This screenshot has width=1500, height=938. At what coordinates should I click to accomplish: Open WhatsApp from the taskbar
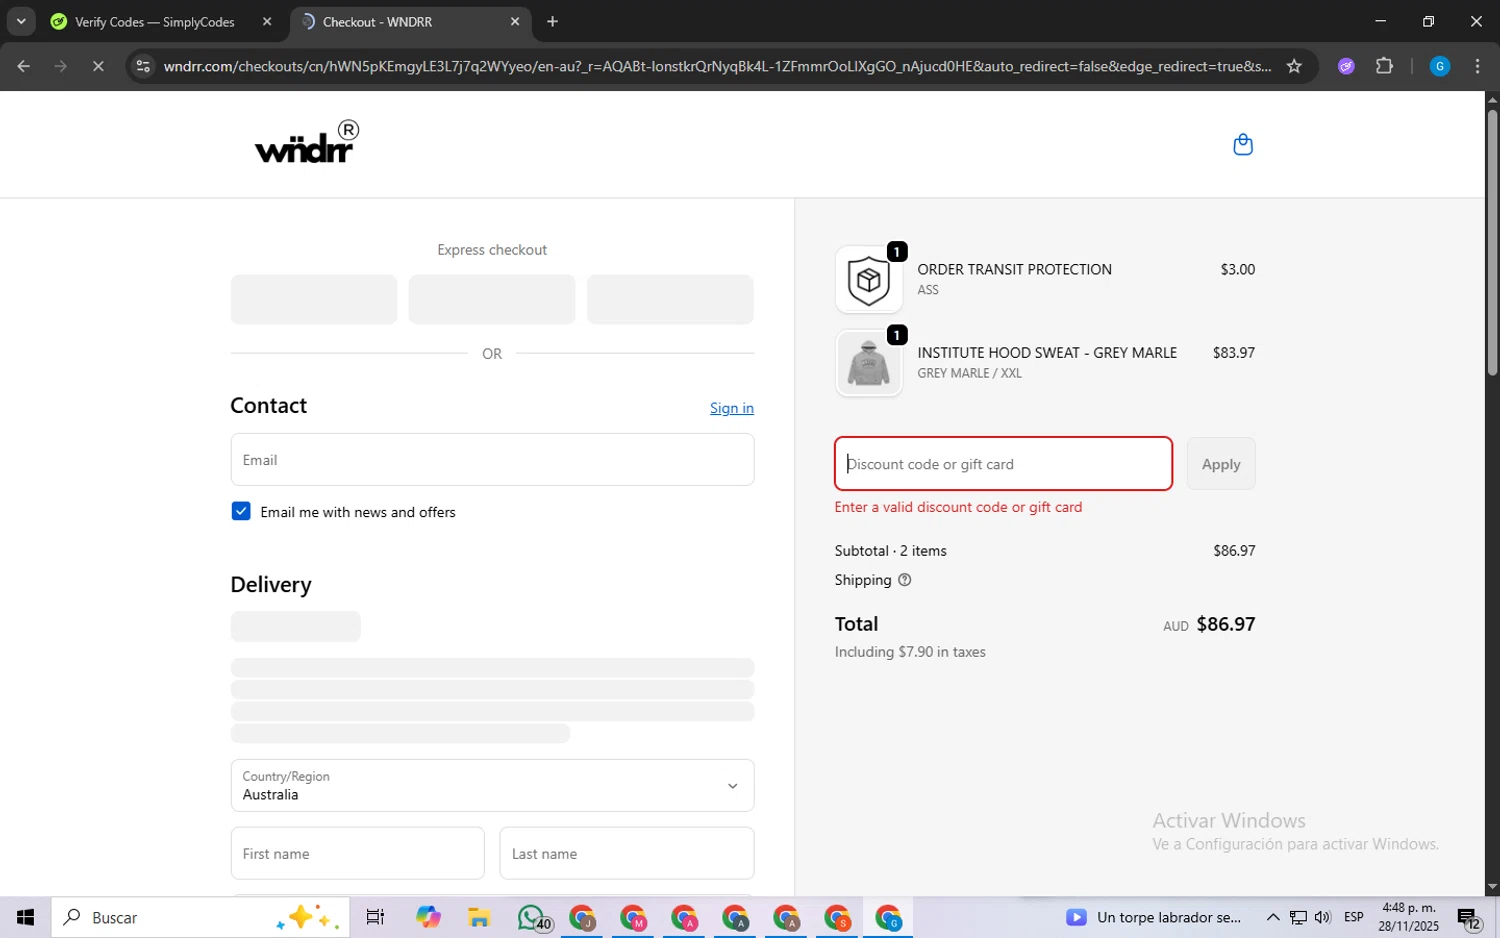pos(533,917)
